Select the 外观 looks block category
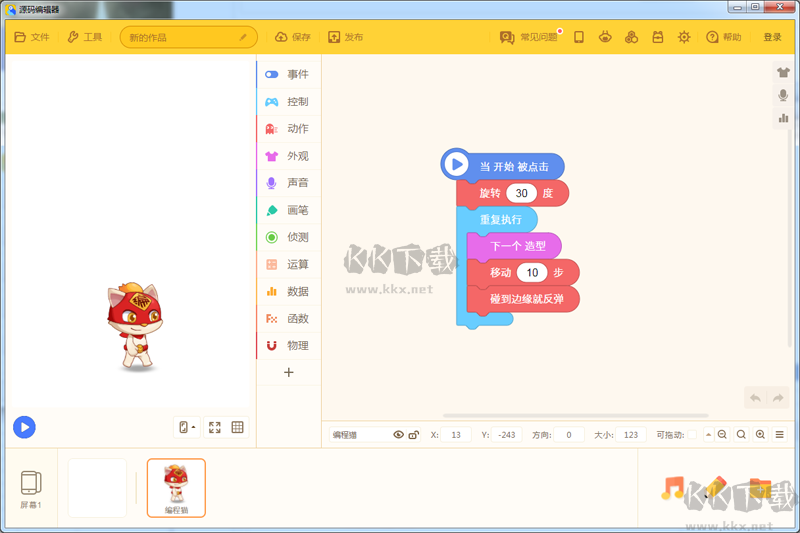This screenshot has width=800, height=533. tap(289, 156)
